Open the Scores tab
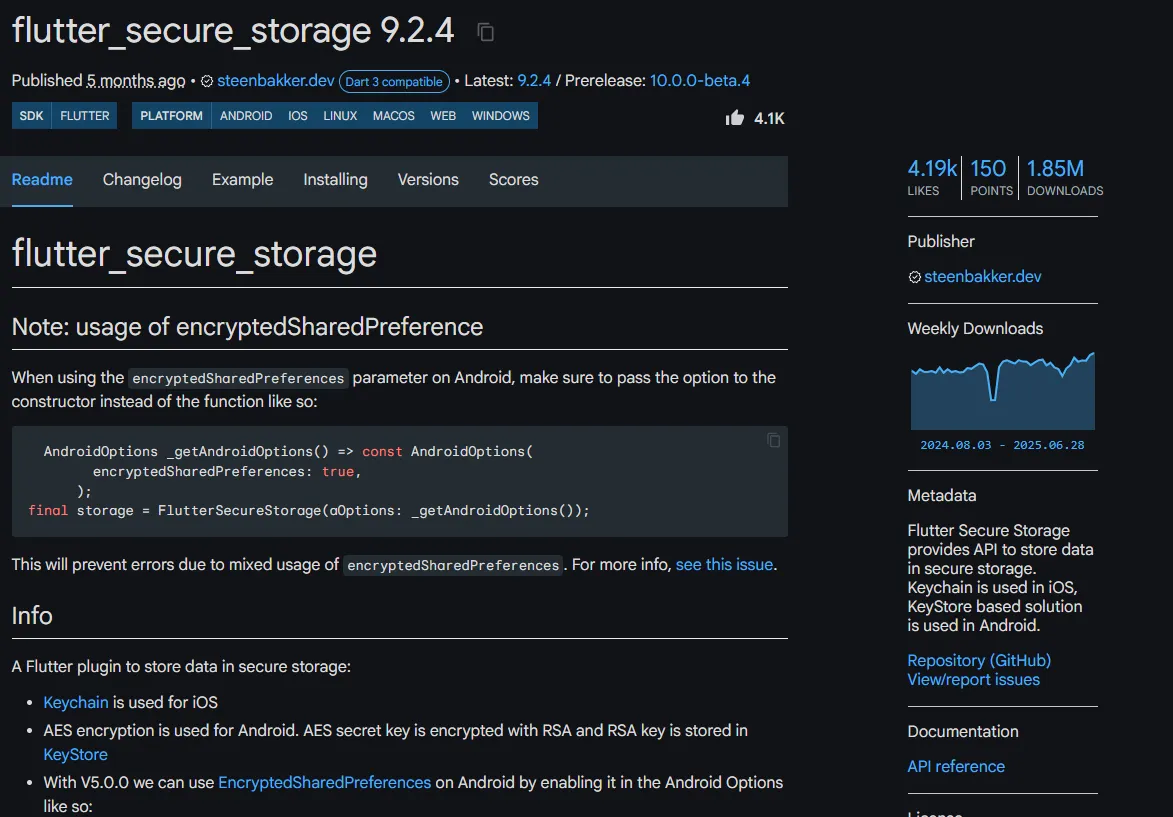1173x817 pixels. point(513,180)
